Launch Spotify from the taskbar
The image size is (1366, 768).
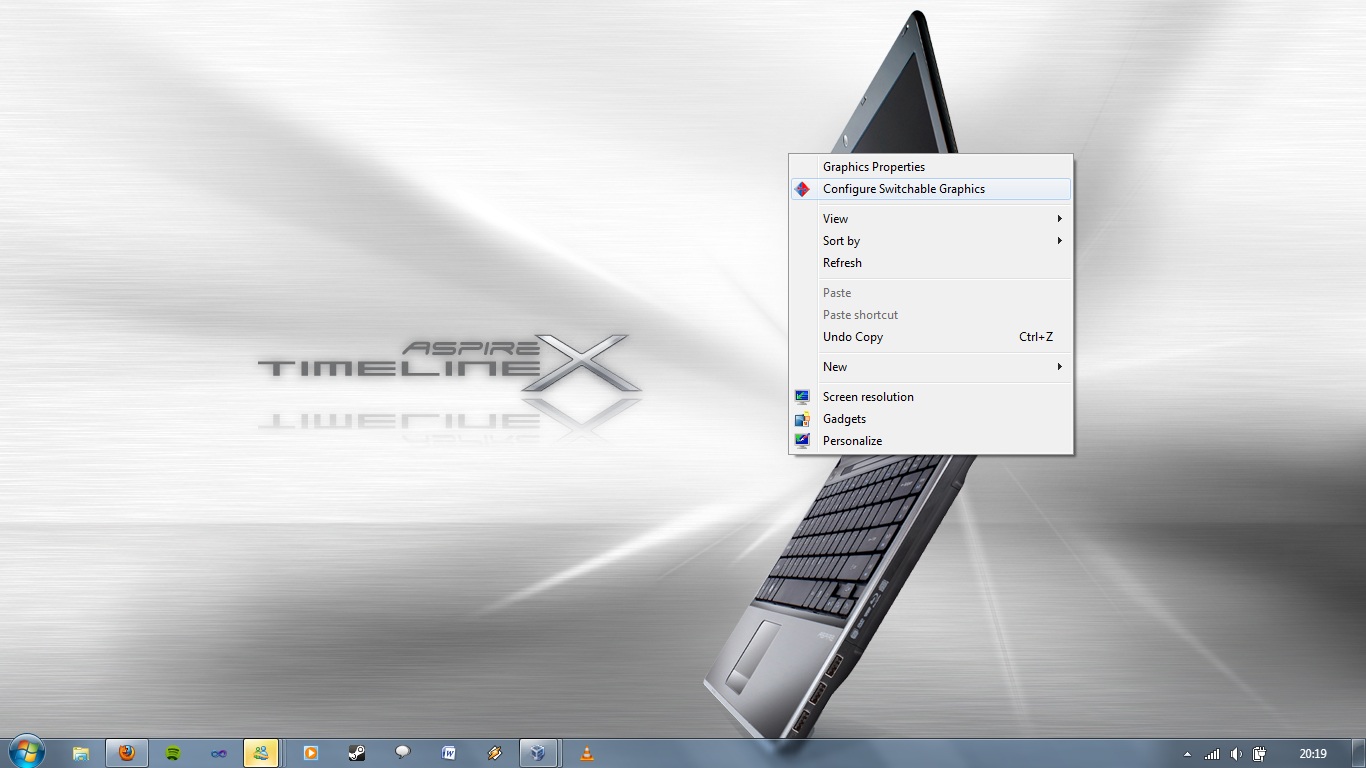point(173,753)
